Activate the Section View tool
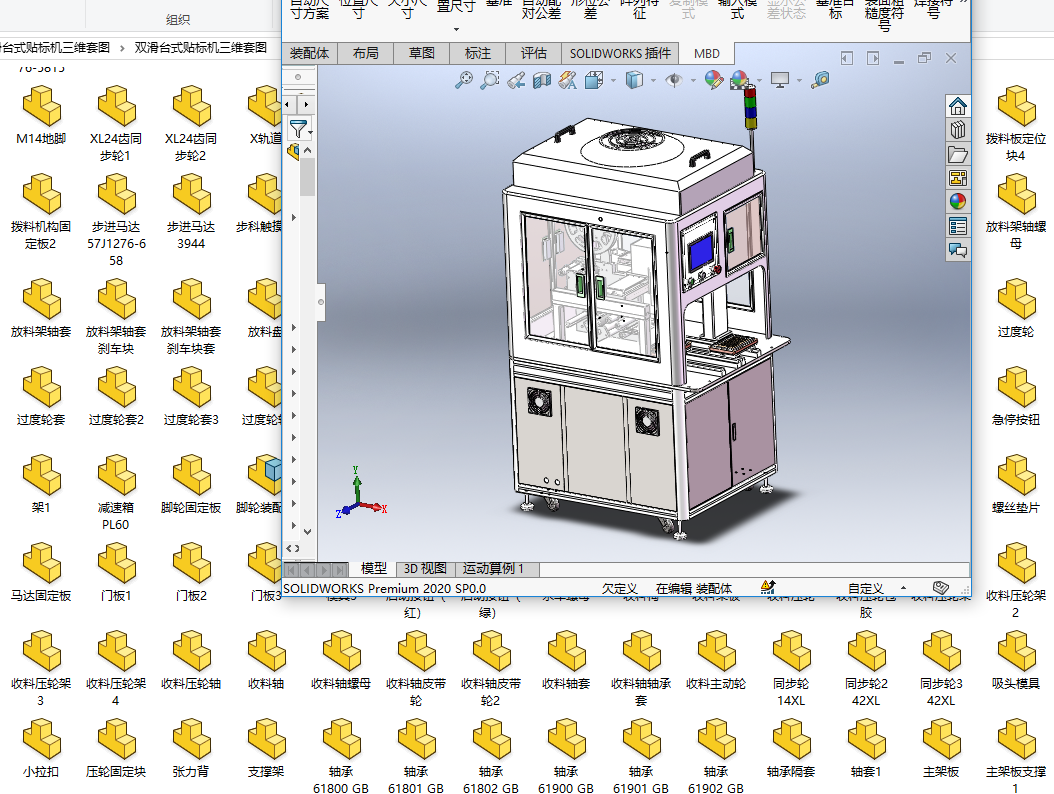The height and width of the screenshot is (794, 1054). click(x=541, y=80)
